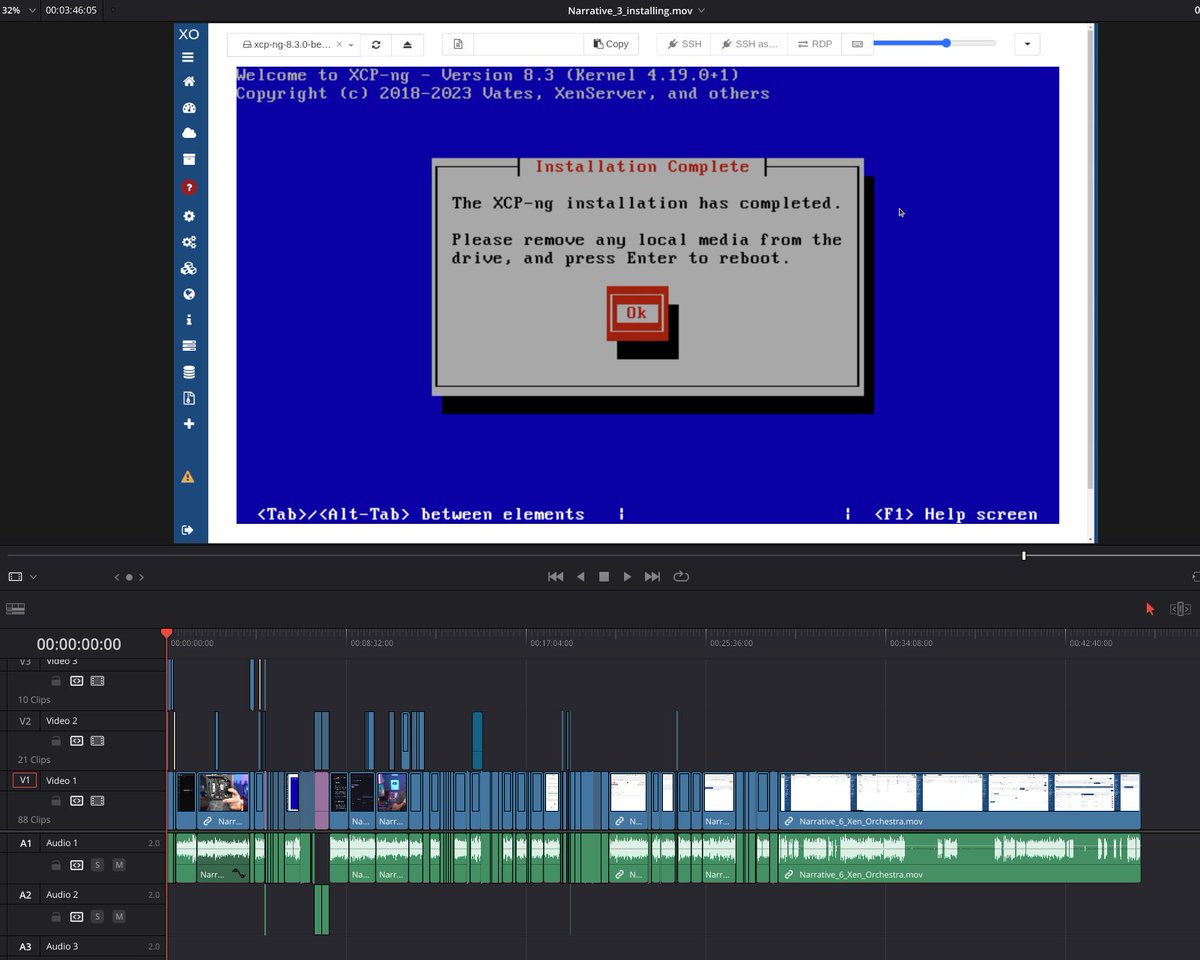Click the XO sign-out icon
1200x960 pixels.
tap(188, 530)
